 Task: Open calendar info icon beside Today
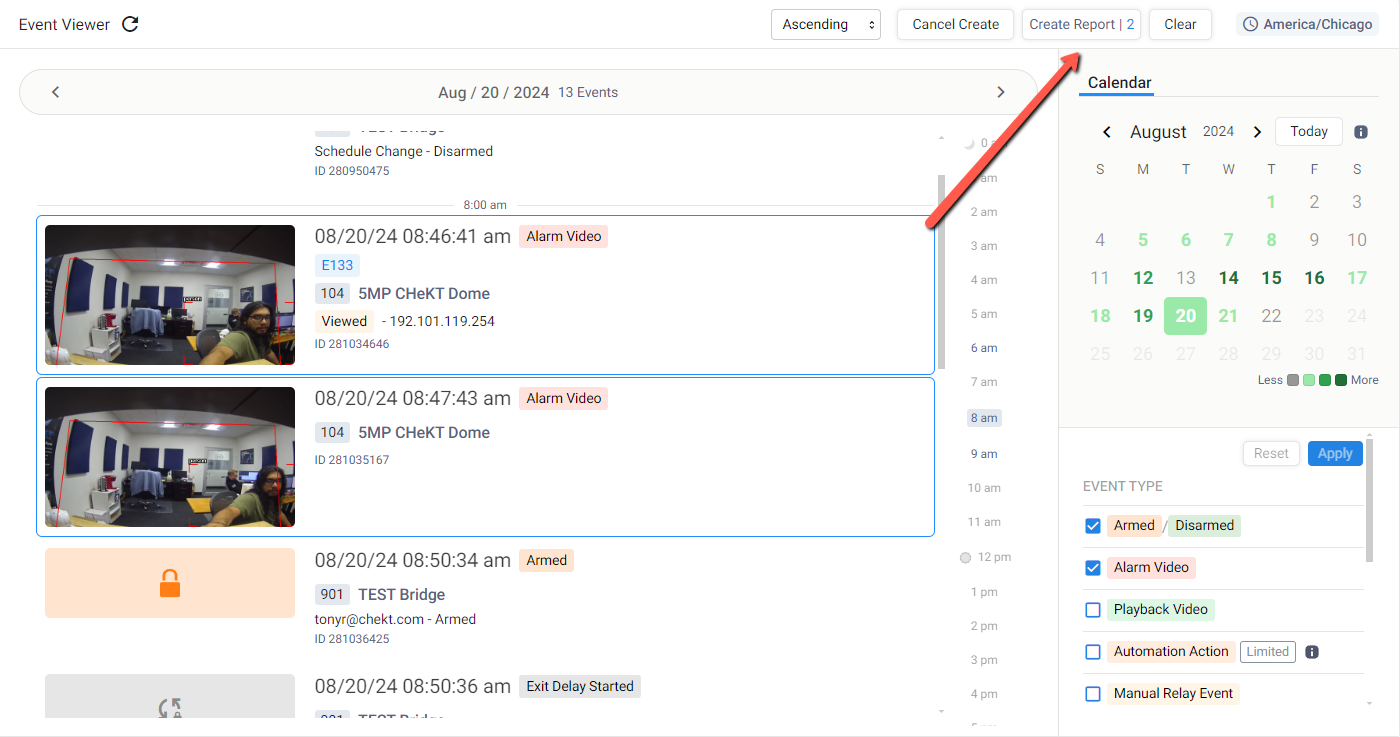click(x=1361, y=132)
